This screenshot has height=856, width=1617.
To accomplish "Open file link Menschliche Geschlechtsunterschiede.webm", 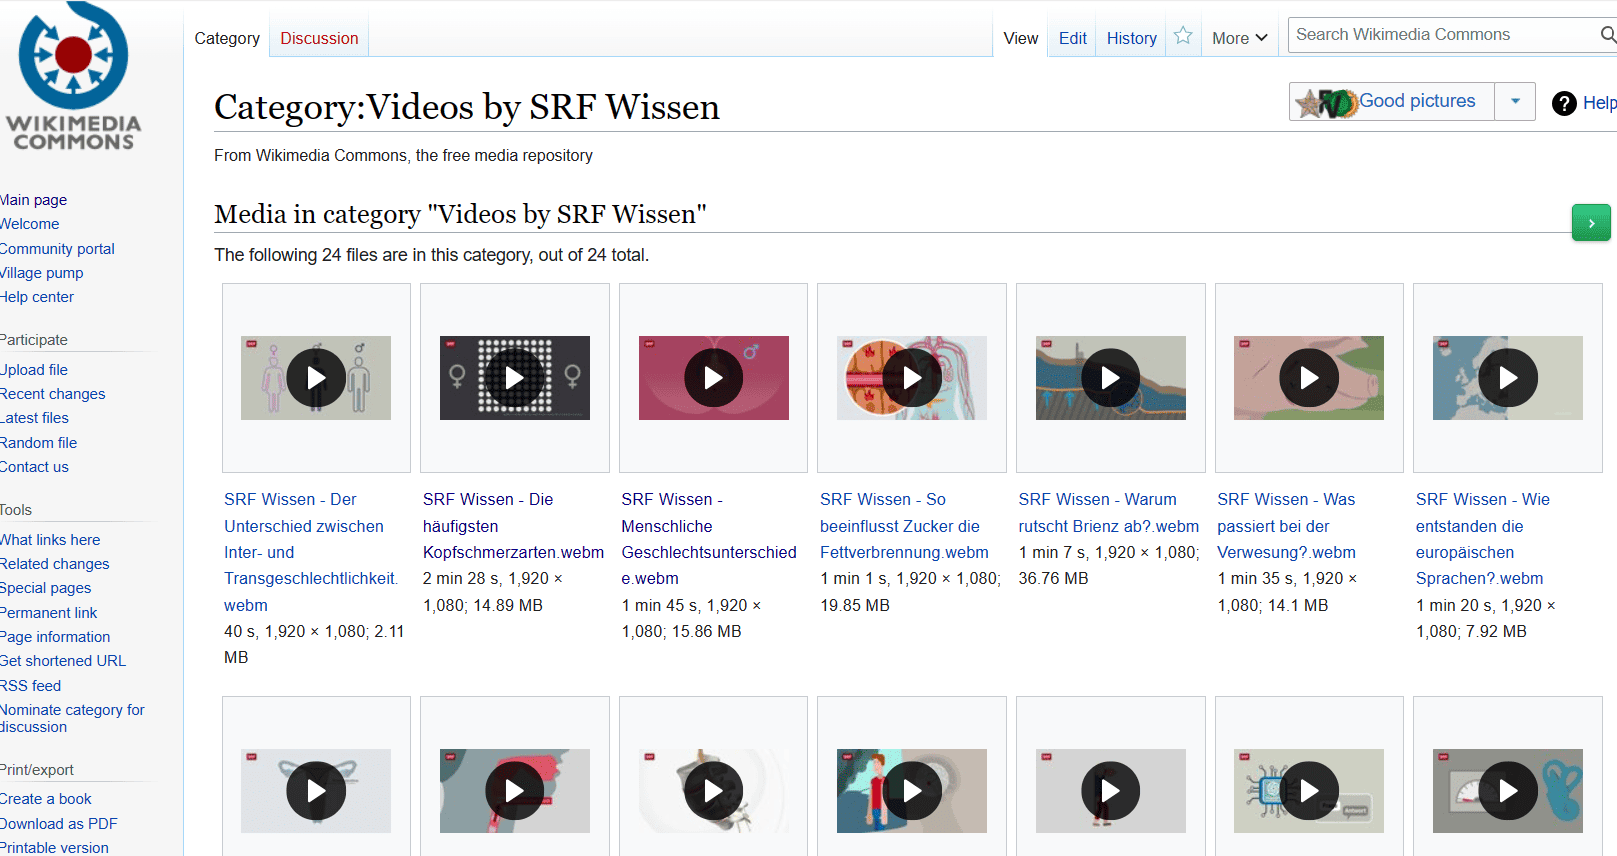I will pos(709,539).
